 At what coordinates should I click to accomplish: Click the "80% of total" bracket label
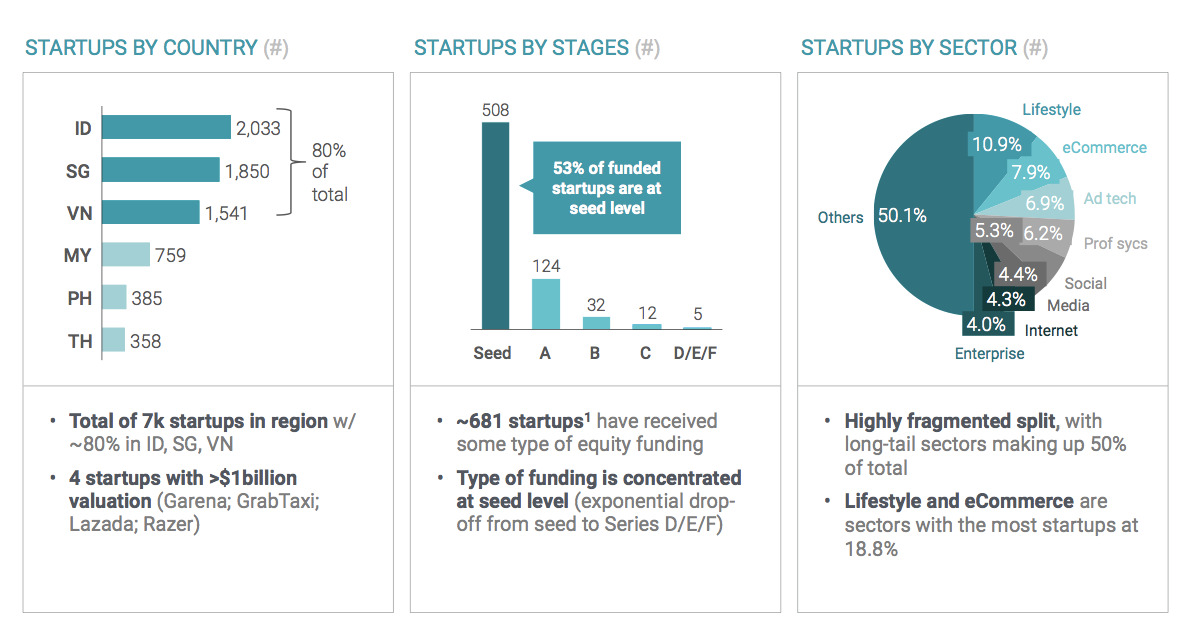click(x=329, y=172)
